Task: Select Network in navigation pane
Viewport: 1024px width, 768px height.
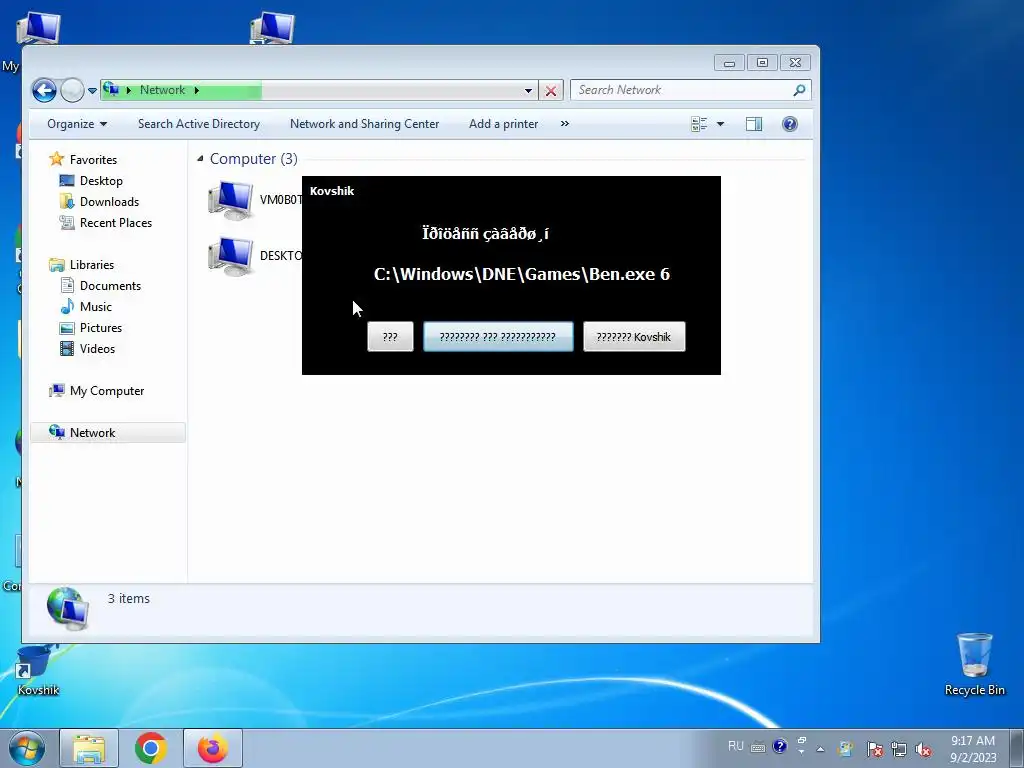Action: [x=108, y=432]
